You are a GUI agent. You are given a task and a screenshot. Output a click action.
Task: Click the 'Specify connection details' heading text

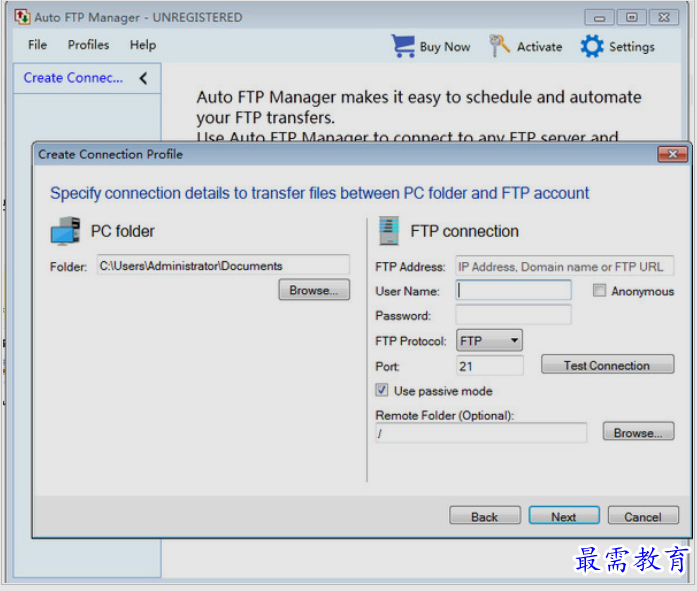coord(319,193)
